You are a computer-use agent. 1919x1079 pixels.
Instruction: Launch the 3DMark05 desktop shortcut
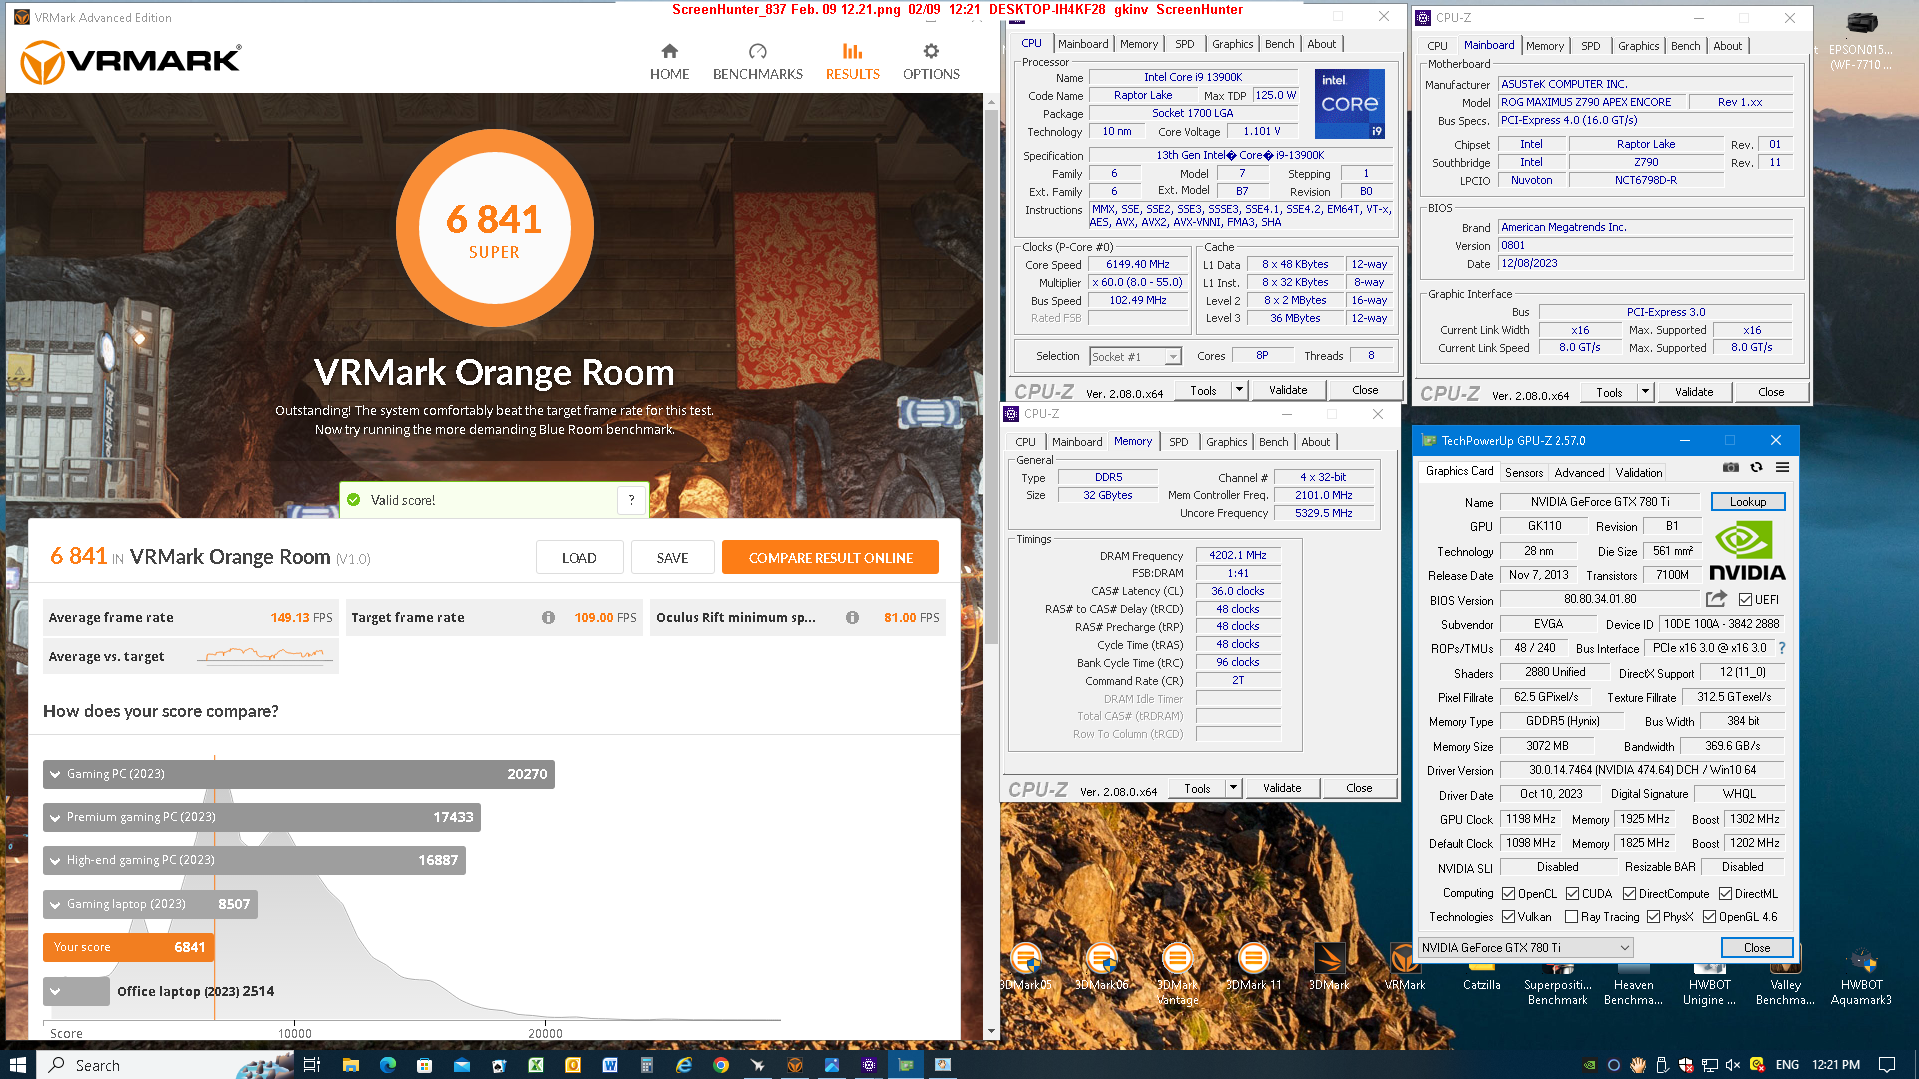(1026, 967)
